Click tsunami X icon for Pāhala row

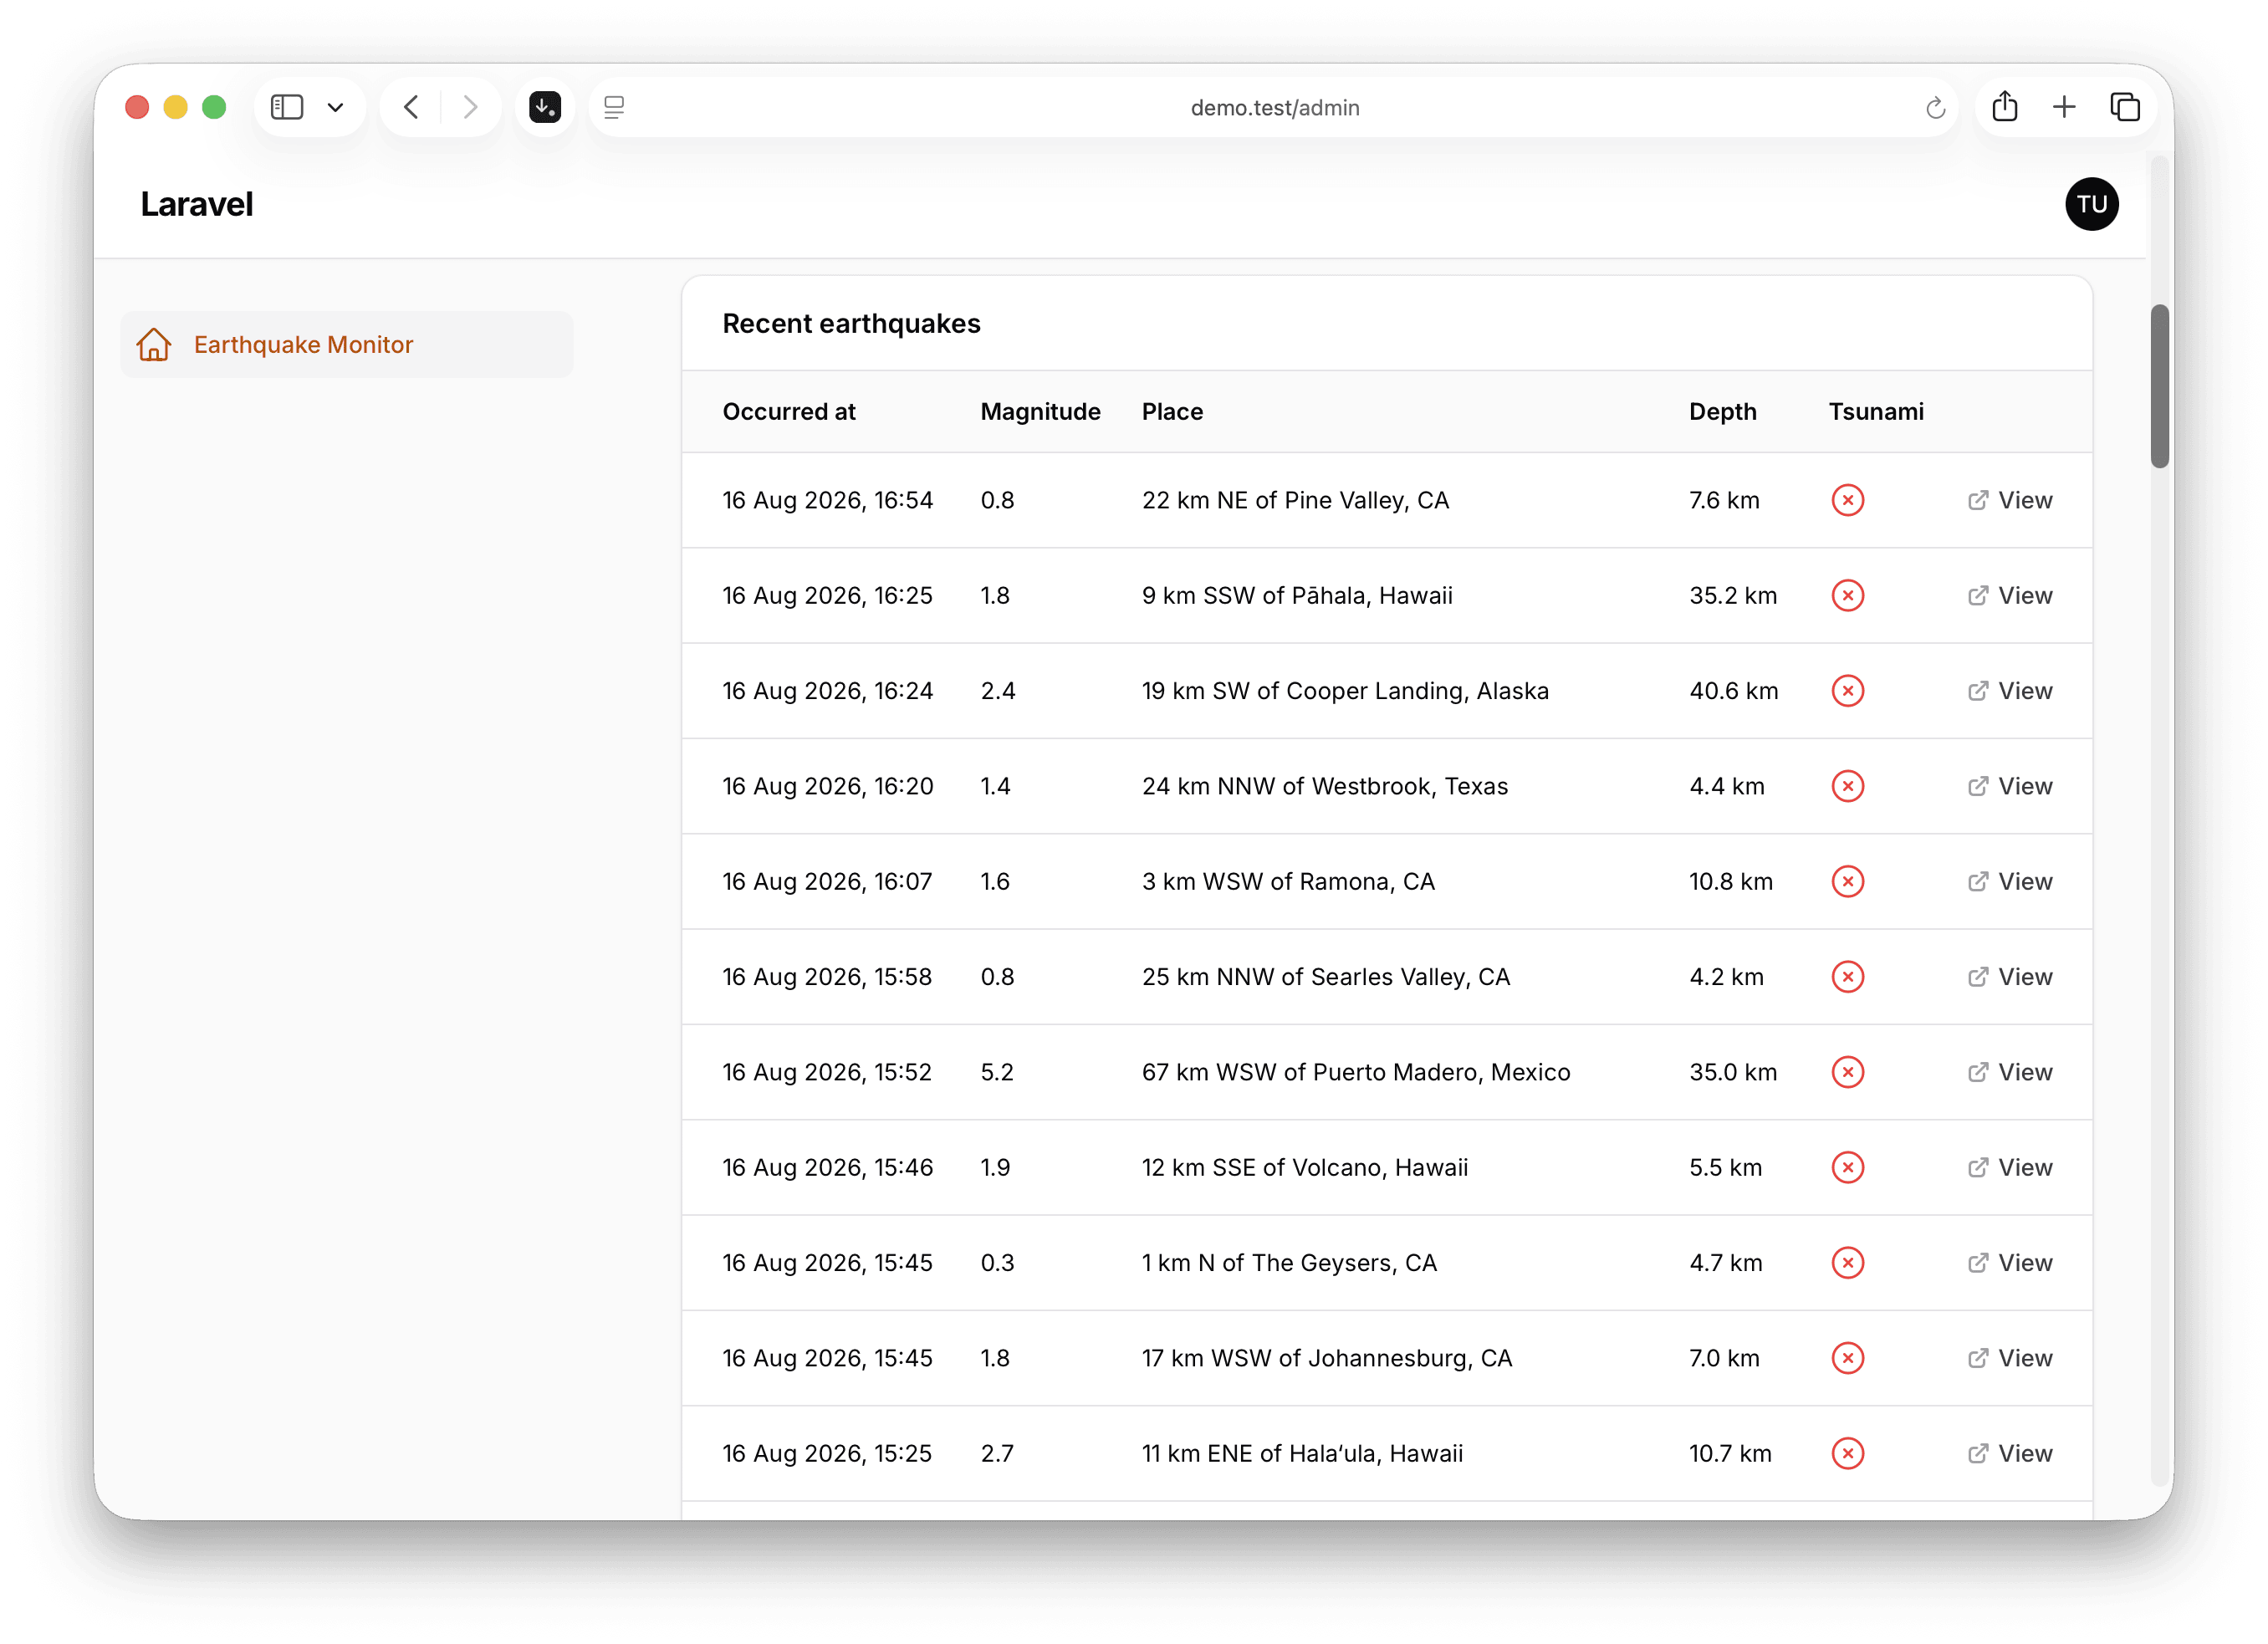click(1848, 596)
